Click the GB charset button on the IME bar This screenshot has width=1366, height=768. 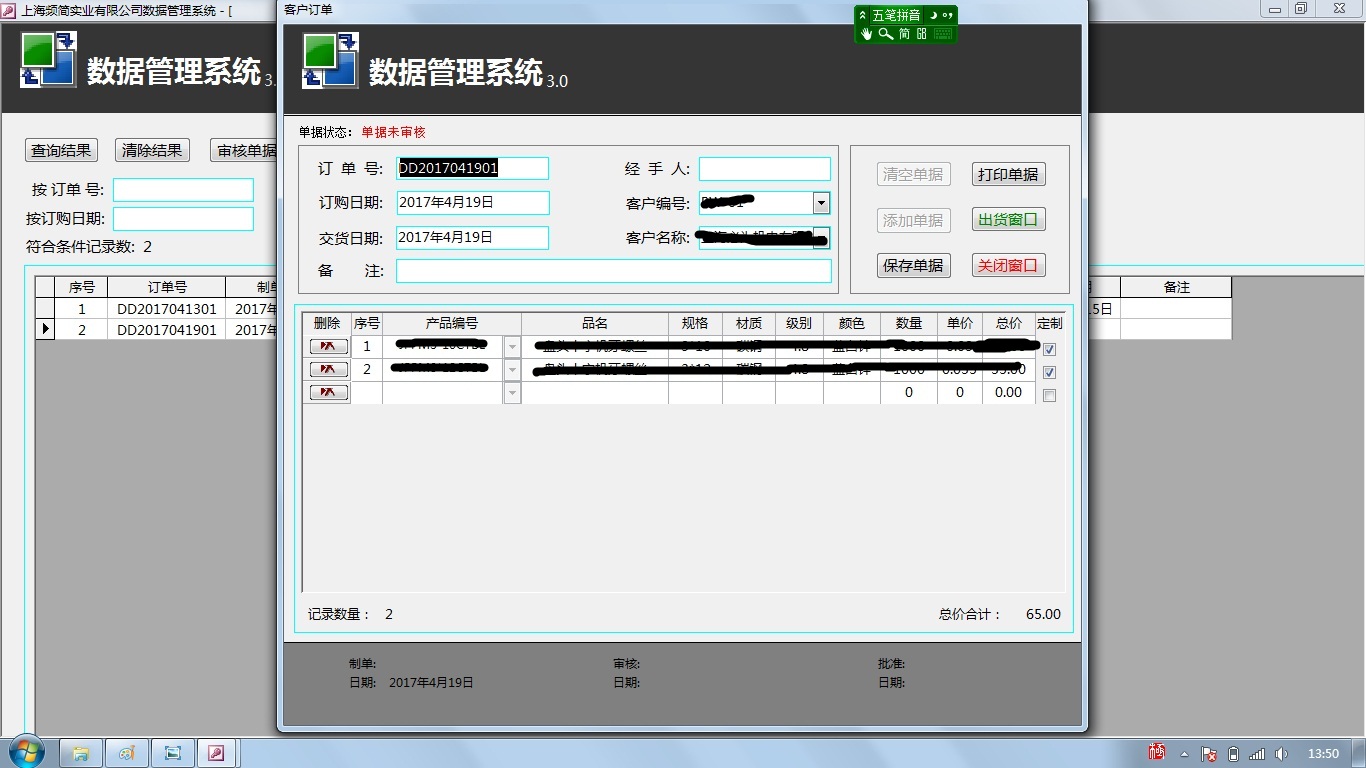point(922,33)
